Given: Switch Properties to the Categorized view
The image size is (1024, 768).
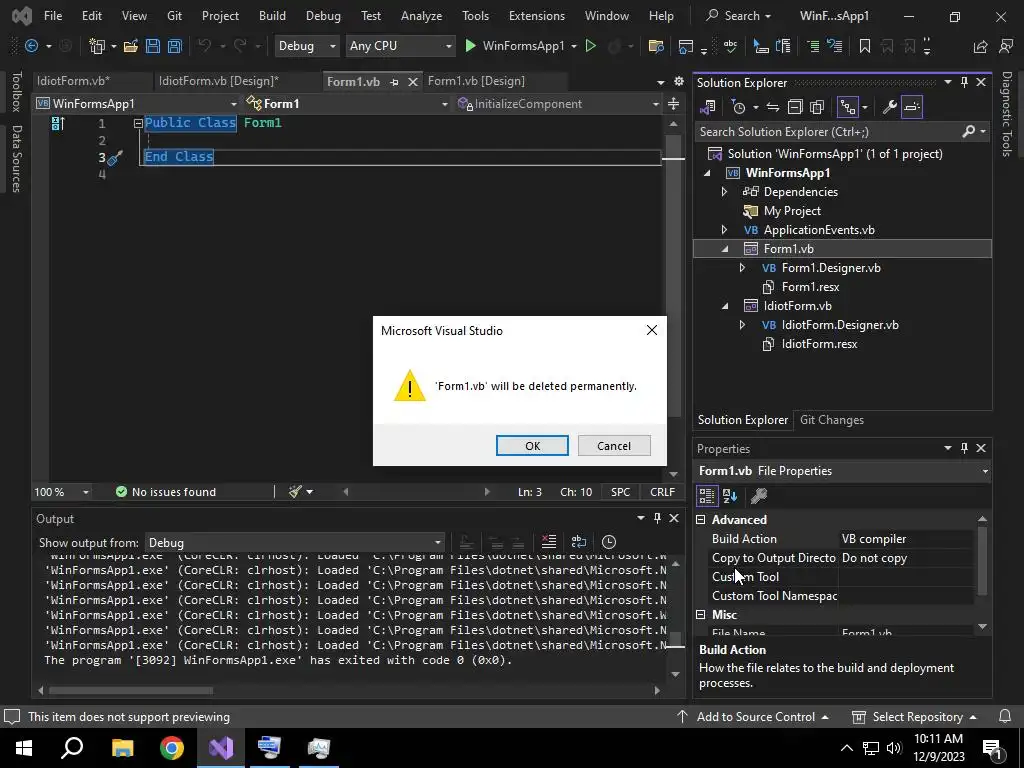Looking at the screenshot, I should coord(707,496).
